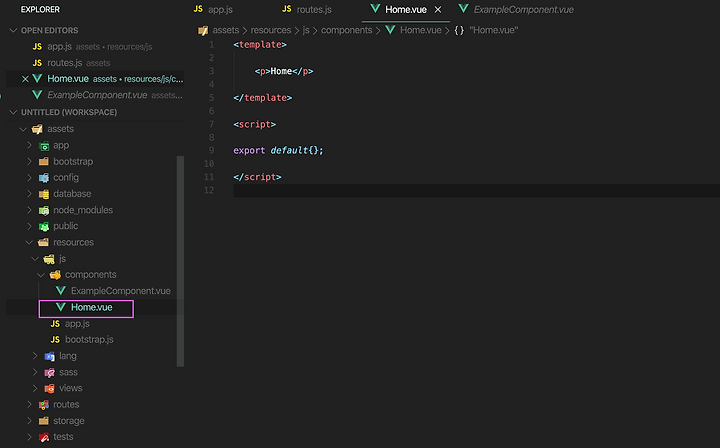Click the resources breadcrumb segment

(270, 30)
